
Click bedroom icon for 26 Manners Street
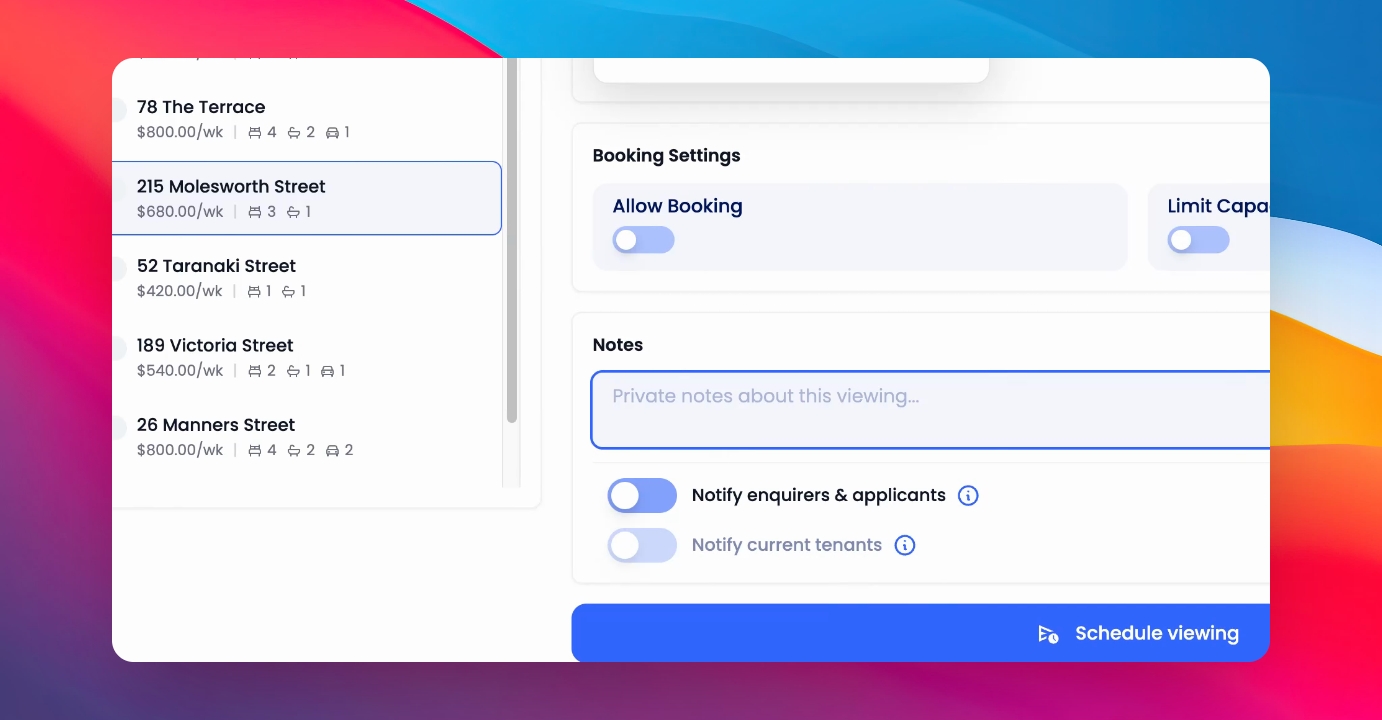tap(255, 450)
